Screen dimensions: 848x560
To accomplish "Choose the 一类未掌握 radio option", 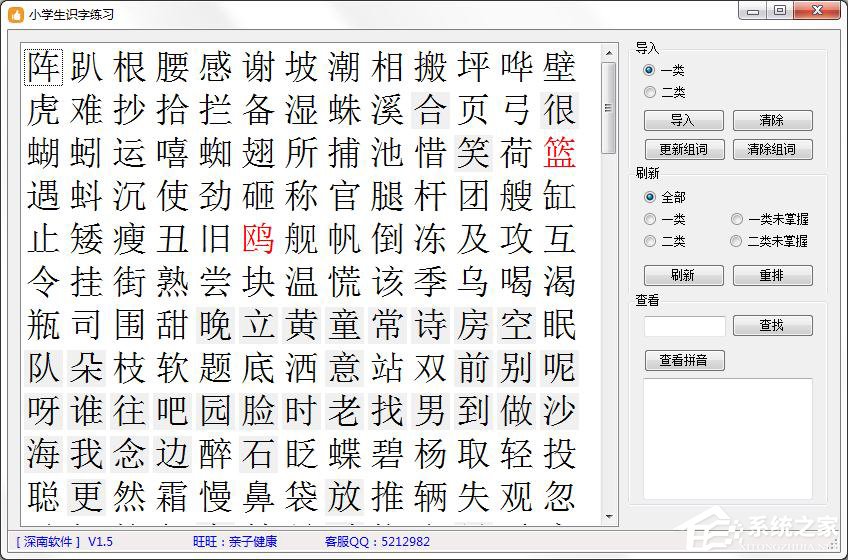I will coord(737,219).
